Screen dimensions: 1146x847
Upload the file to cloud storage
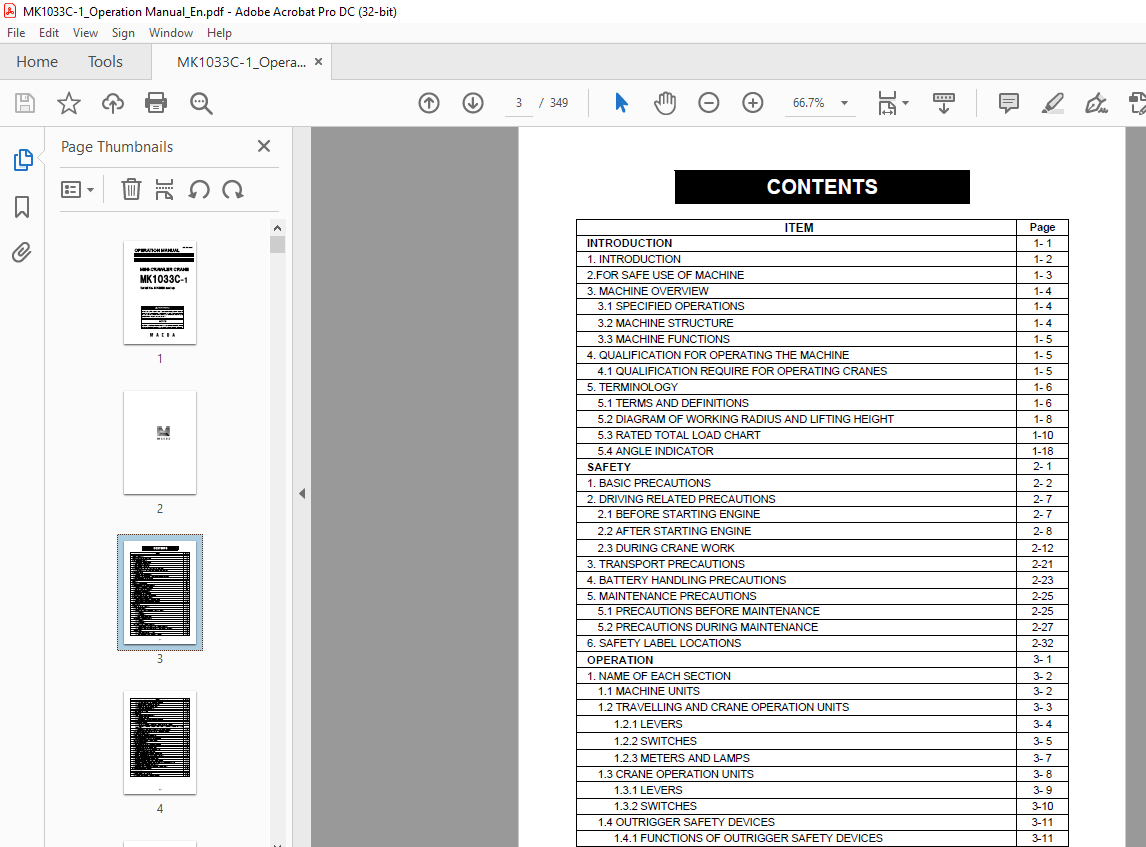[x=113, y=103]
